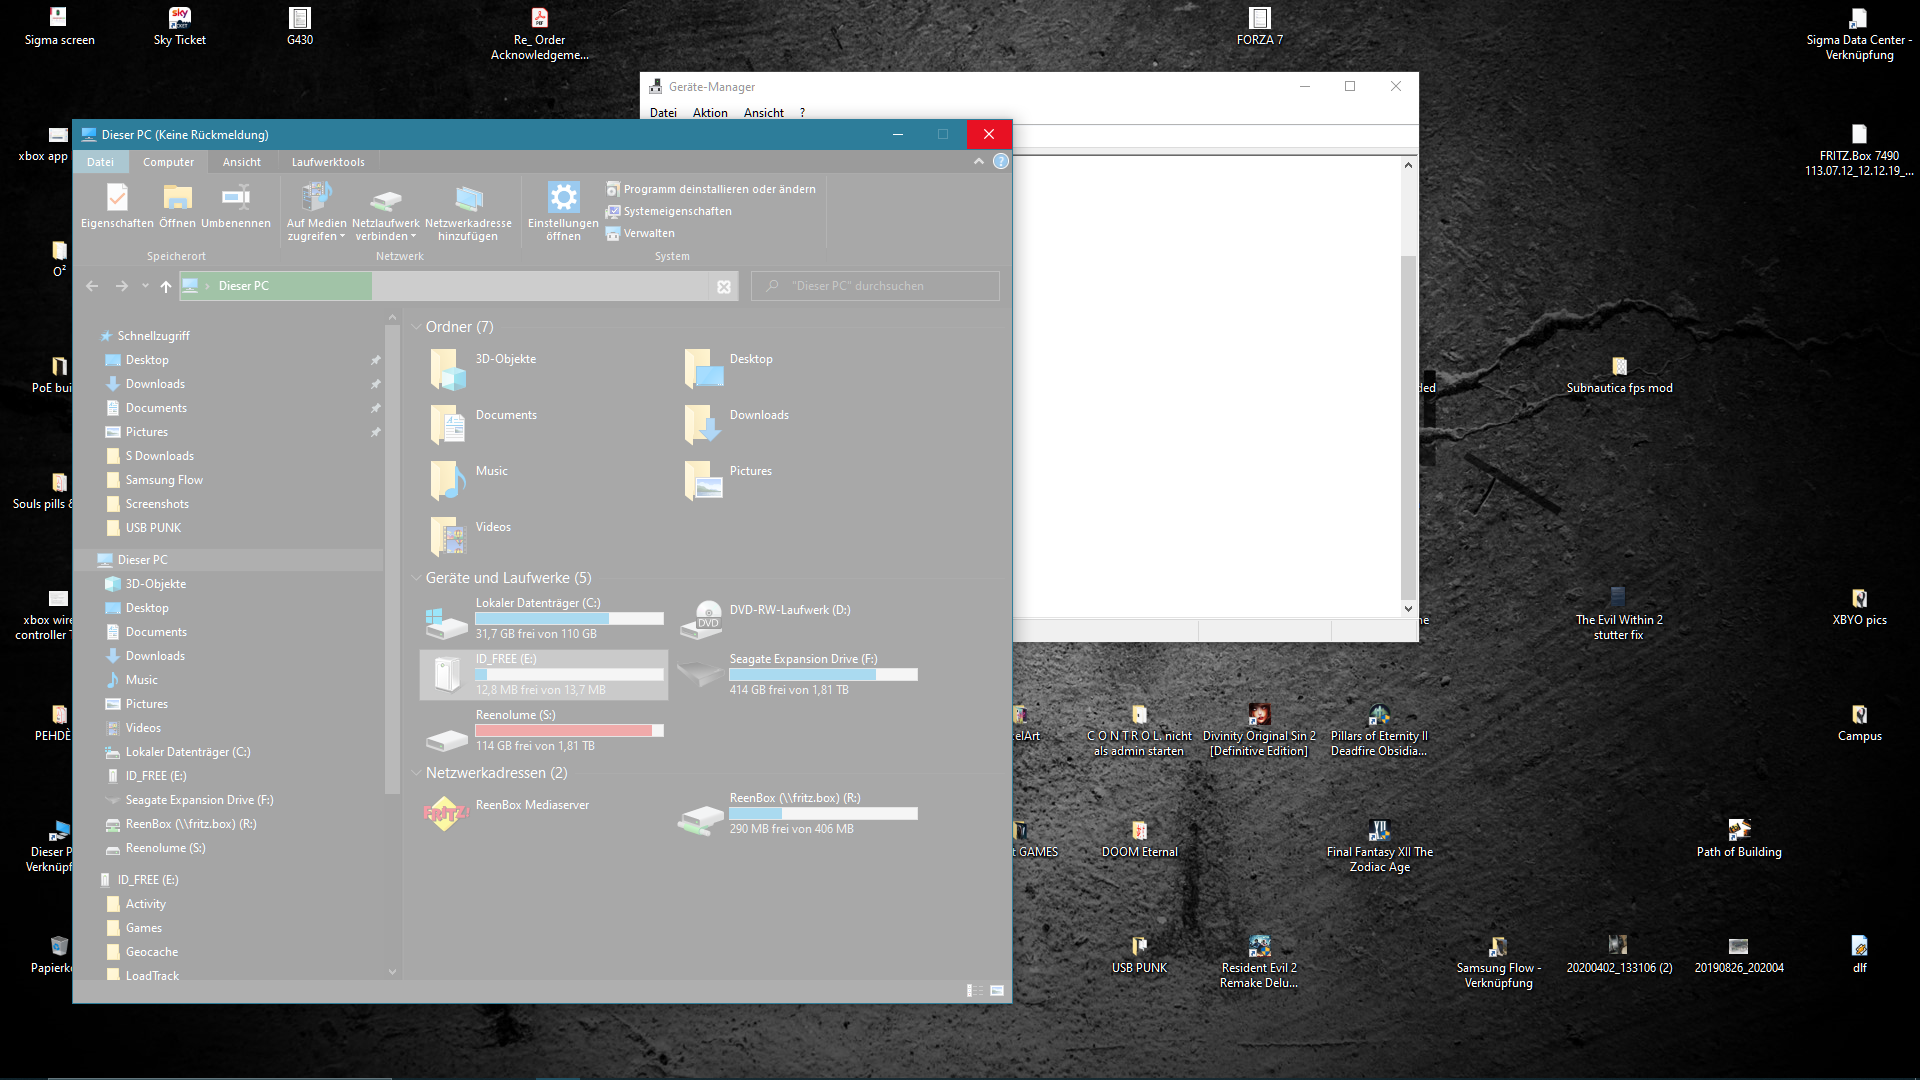The height and width of the screenshot is (1080, 1920).
Task: Click the help question mark icon
Action: click(x=1001, y=162)
